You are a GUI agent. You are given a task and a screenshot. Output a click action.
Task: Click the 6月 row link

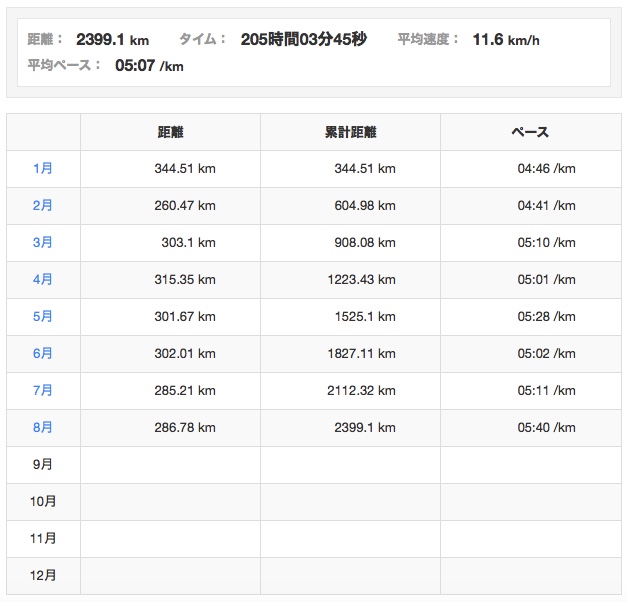coord(43,354)
